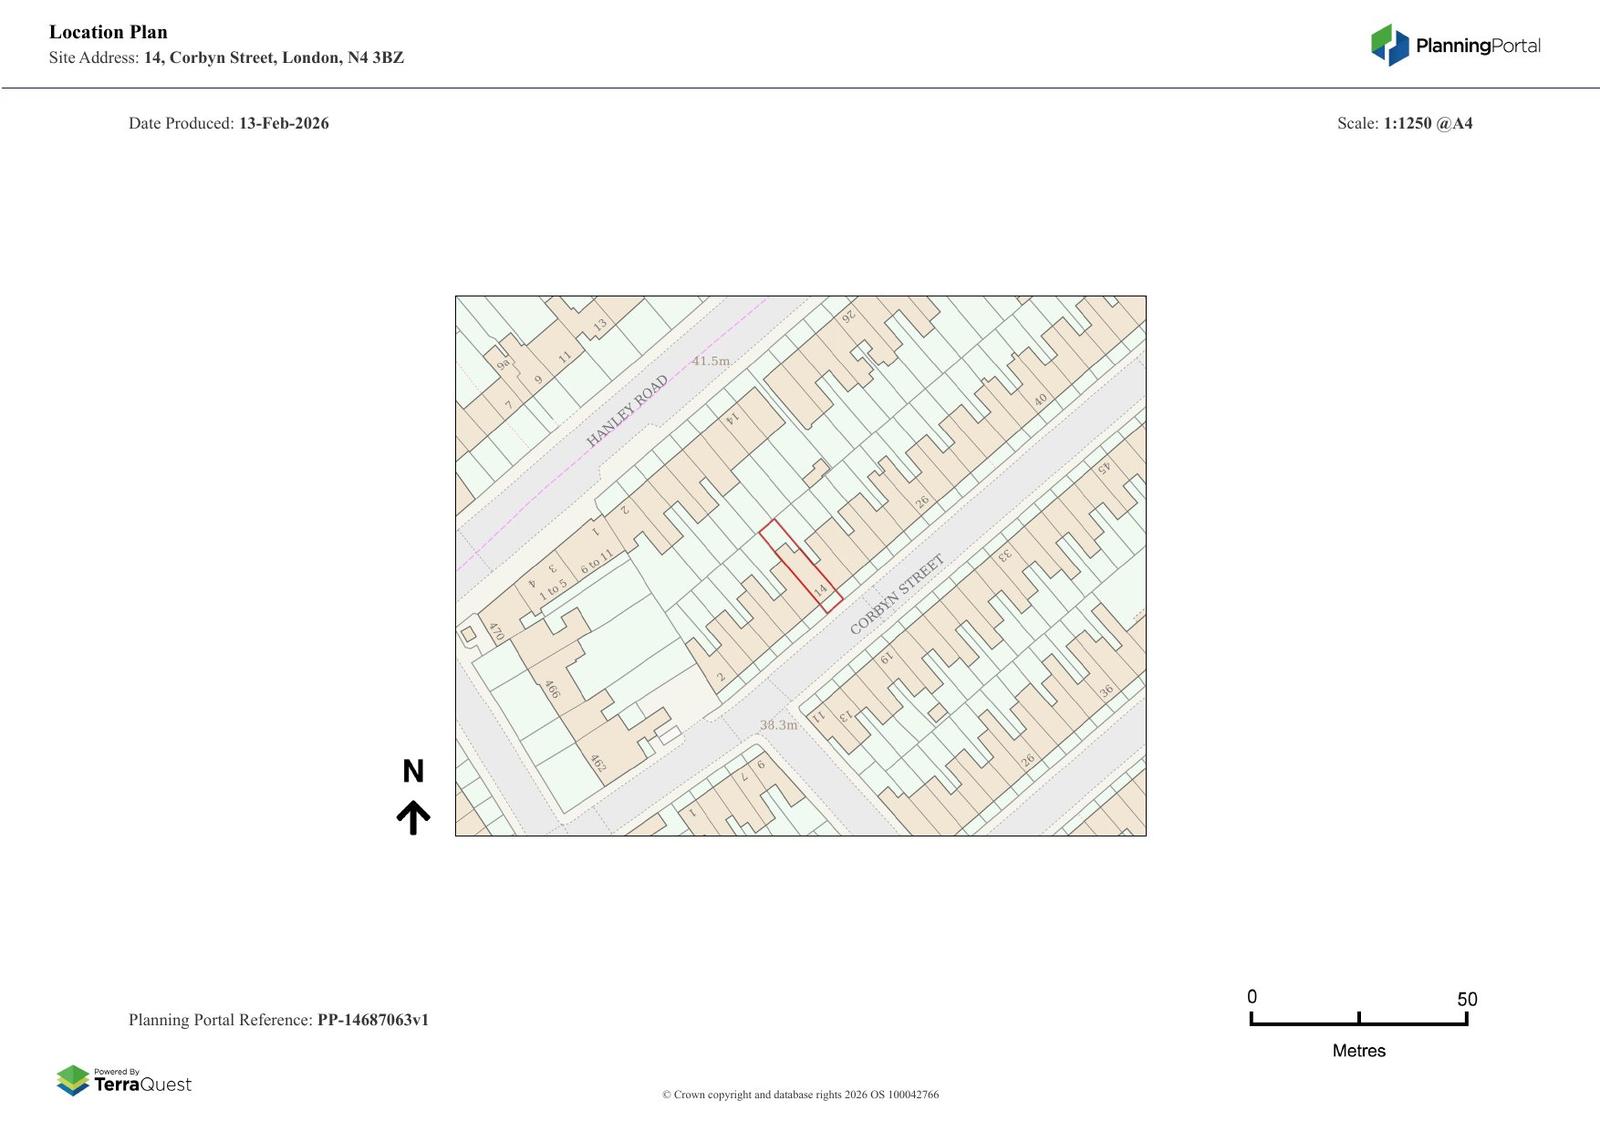Click the Planning Portal logo icon
This screenshot has height=1132, width=1600.
[x=1389, y=45]
